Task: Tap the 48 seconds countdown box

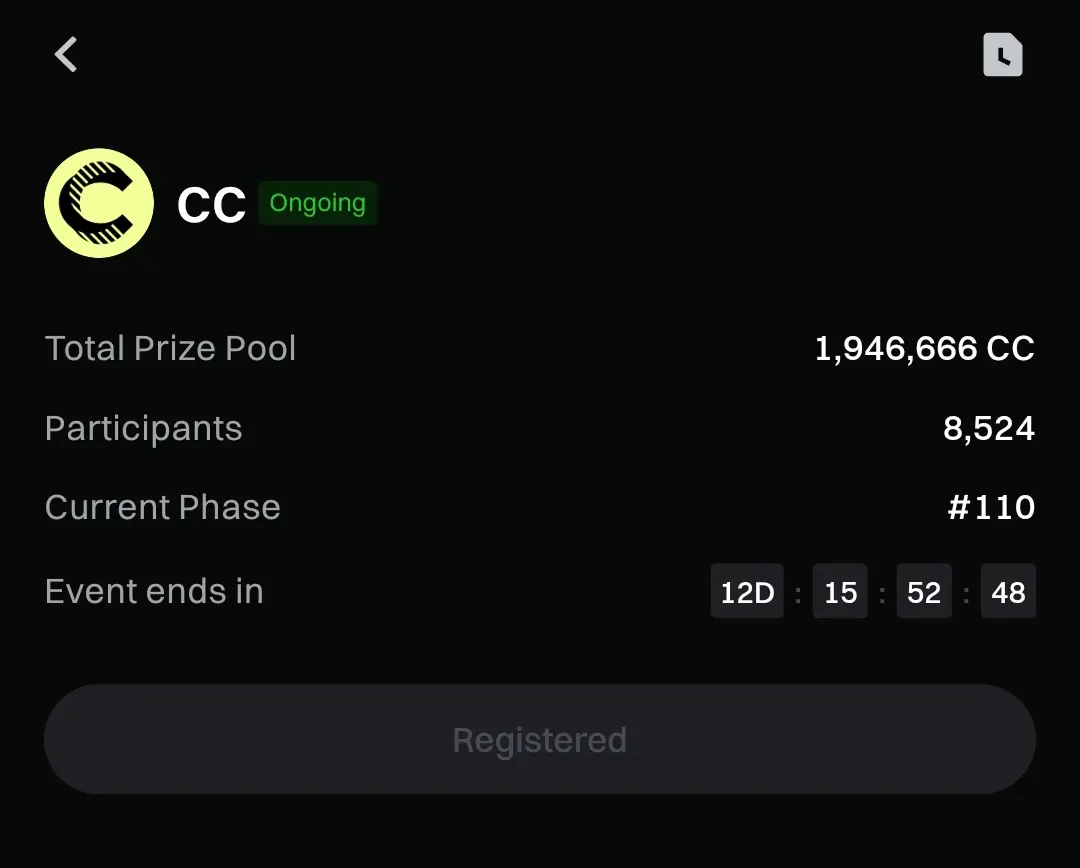Action: pyautogui.click(x=1008, y=591)
